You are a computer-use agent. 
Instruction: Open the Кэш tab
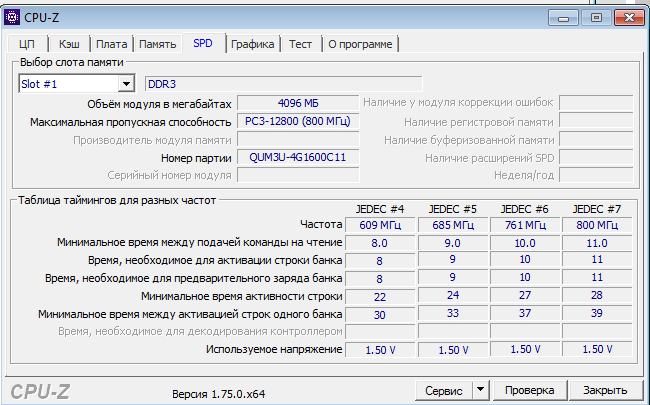69,44
